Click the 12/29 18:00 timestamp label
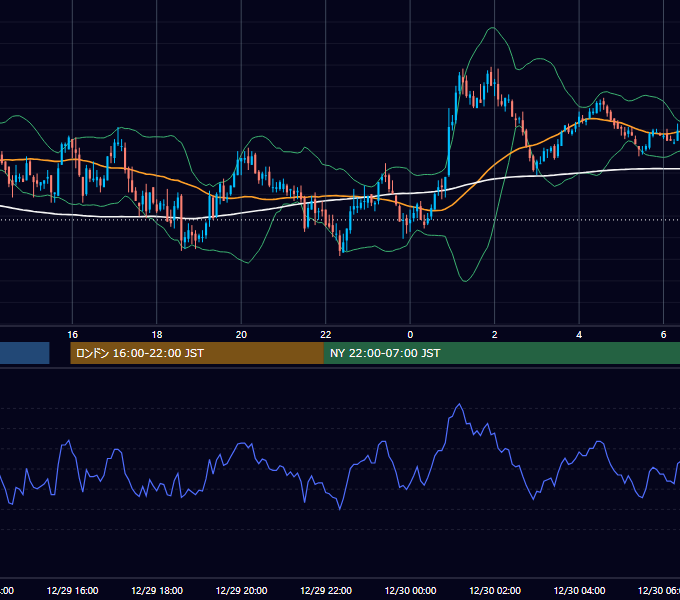 click(157, 590)
